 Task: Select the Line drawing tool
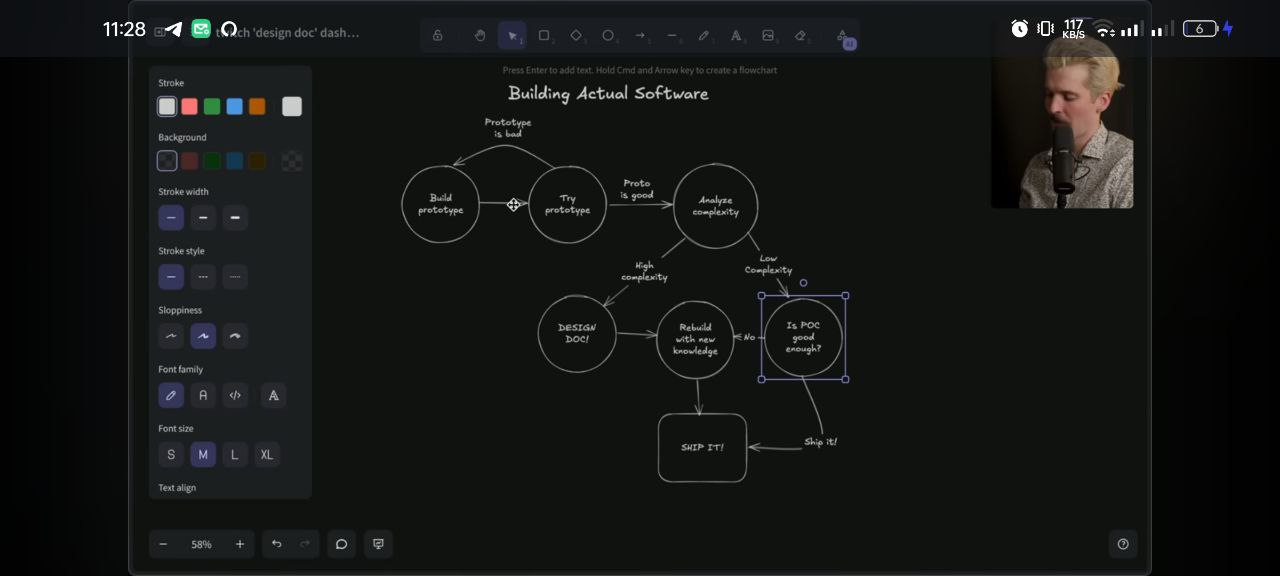672,35
